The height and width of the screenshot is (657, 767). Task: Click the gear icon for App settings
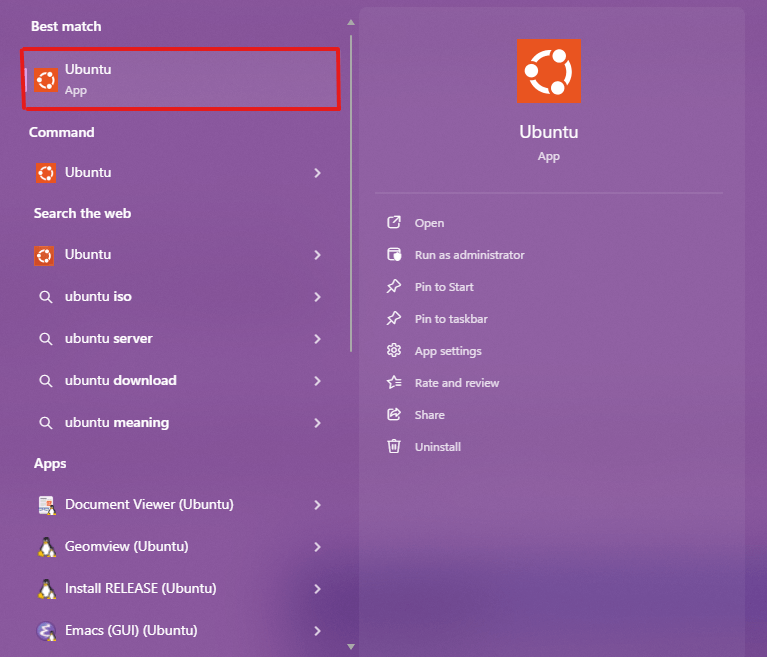[x=394, y=350]
